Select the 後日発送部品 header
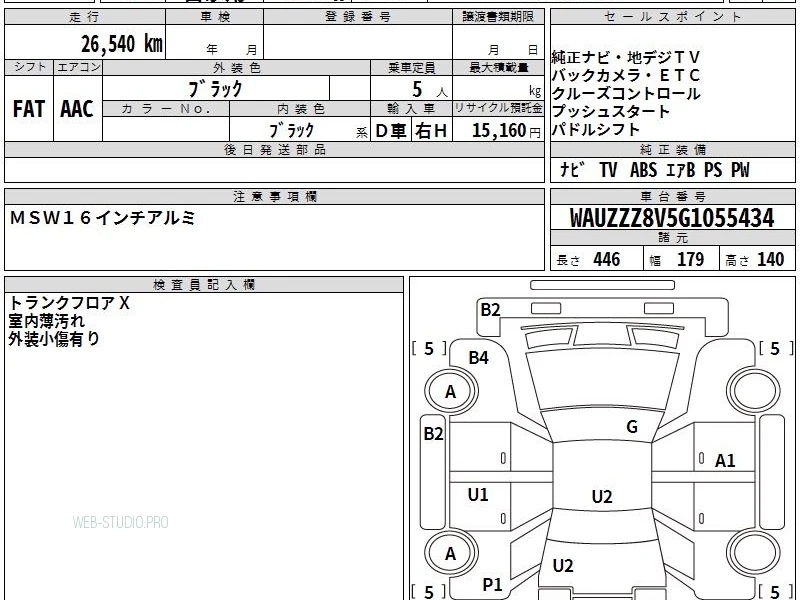The height and width of the screenshot is (600, 800). [x=274, y=149]
